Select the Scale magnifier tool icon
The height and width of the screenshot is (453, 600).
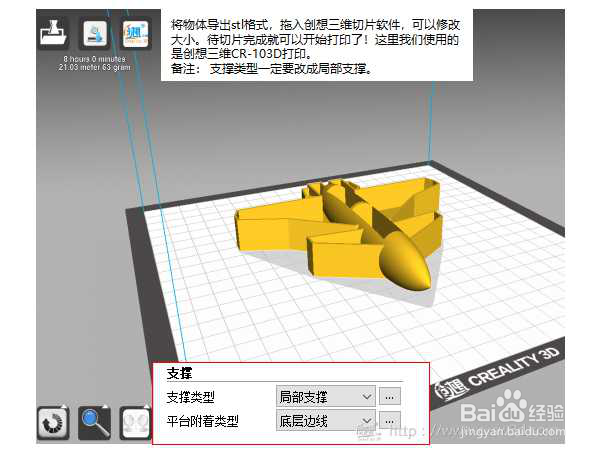point(95,423)
